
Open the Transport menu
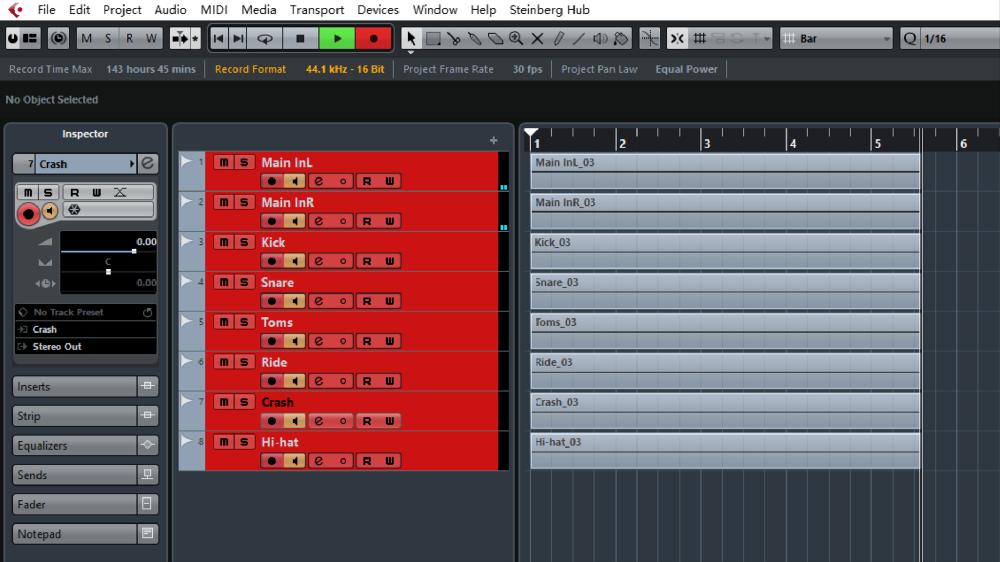pyautogui.click(x=316, y=10)
